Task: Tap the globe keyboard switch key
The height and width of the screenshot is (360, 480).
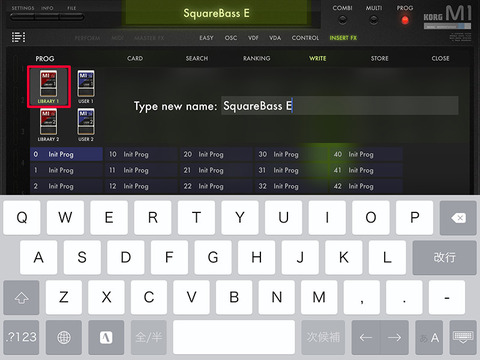Action: point(64,337)
